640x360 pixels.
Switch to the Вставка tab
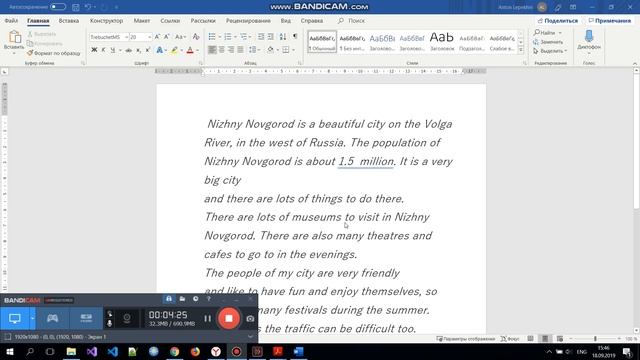(69, 20)
